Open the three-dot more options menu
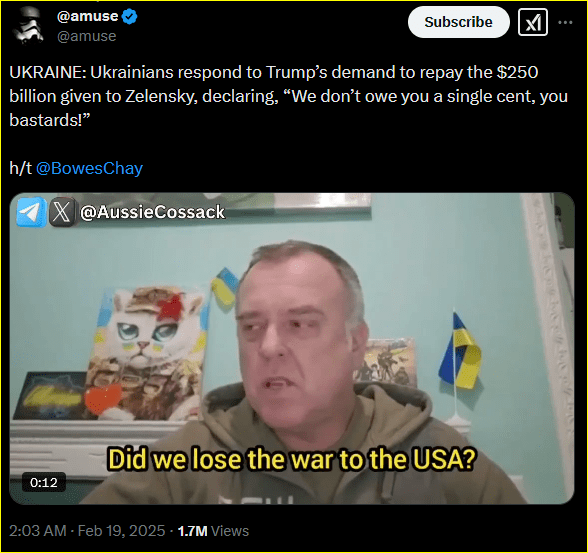This screenshot has height=553, width=588. point(565,22)
